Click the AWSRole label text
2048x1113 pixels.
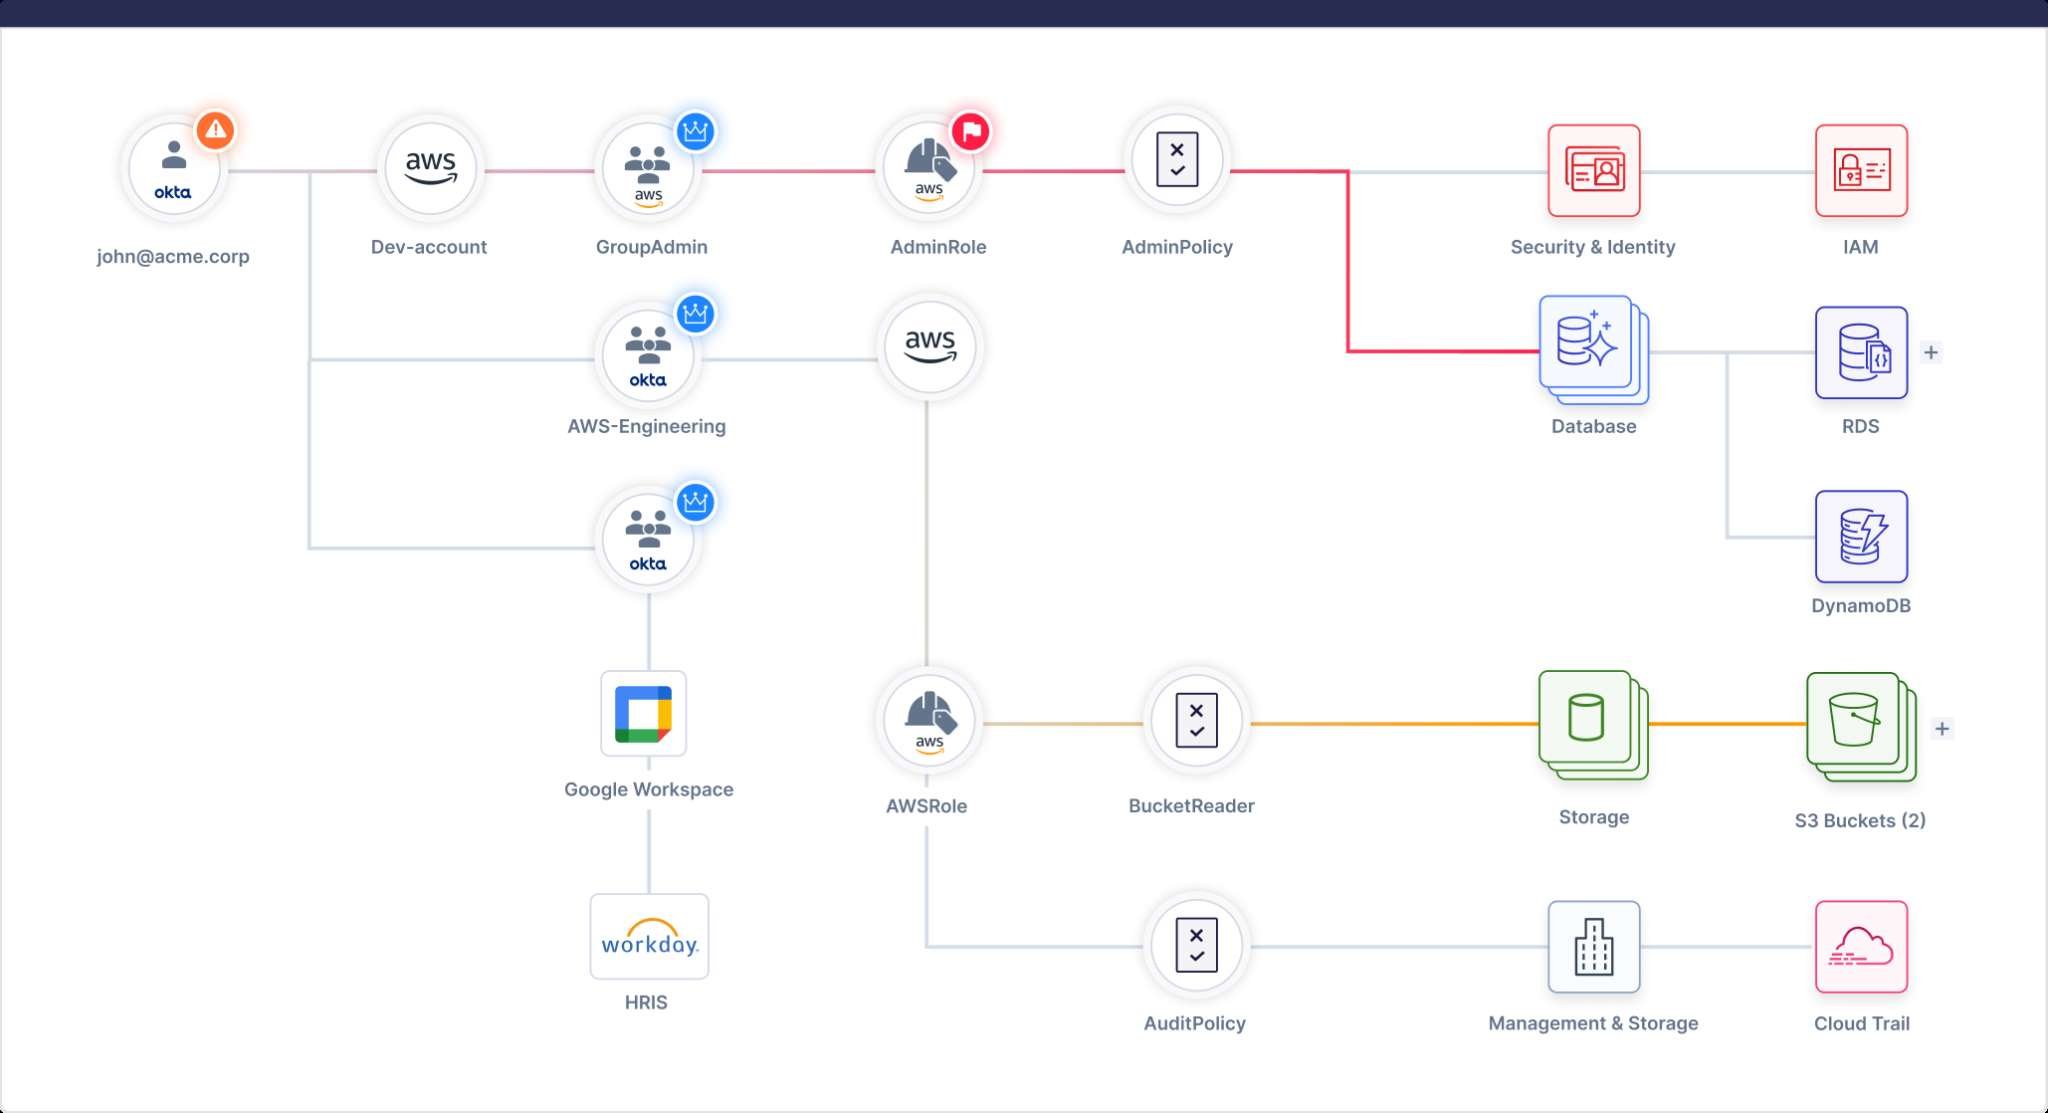pos(927,806)
